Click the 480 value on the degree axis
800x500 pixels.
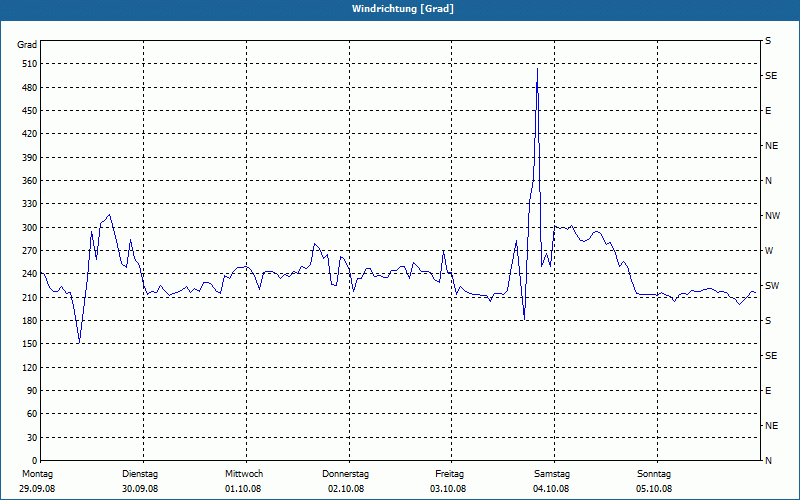click(x=31, y=88)
